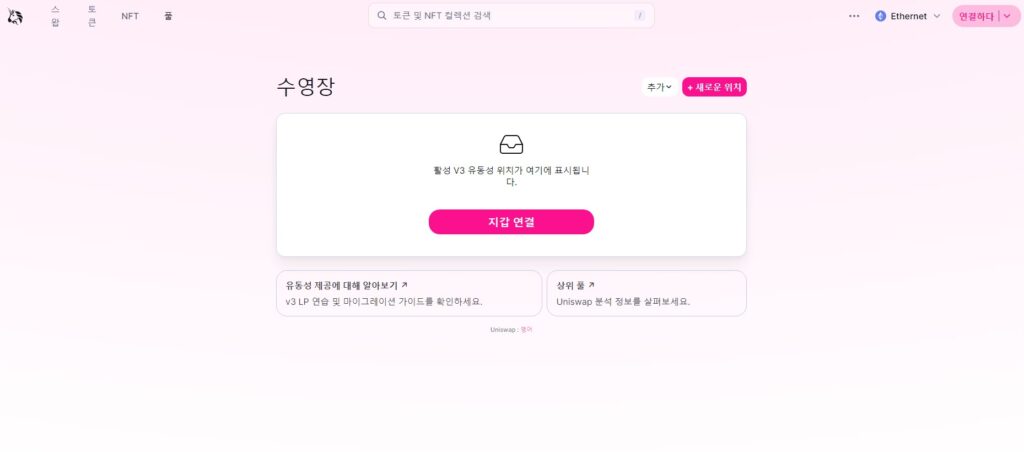
Task: Click the Uniswap unicorn logo
Action: tap(15, 16)
